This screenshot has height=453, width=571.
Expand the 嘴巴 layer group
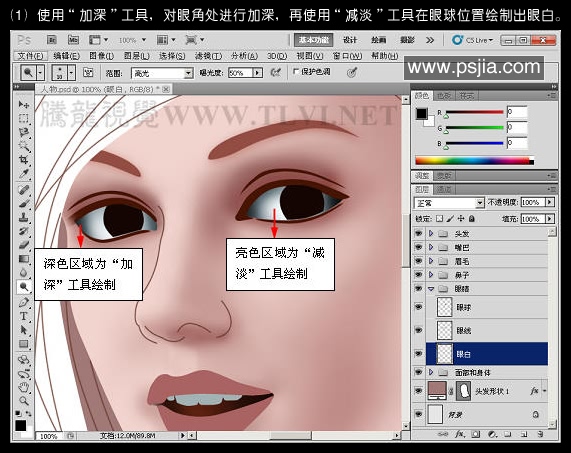click(x=431, y=247)
